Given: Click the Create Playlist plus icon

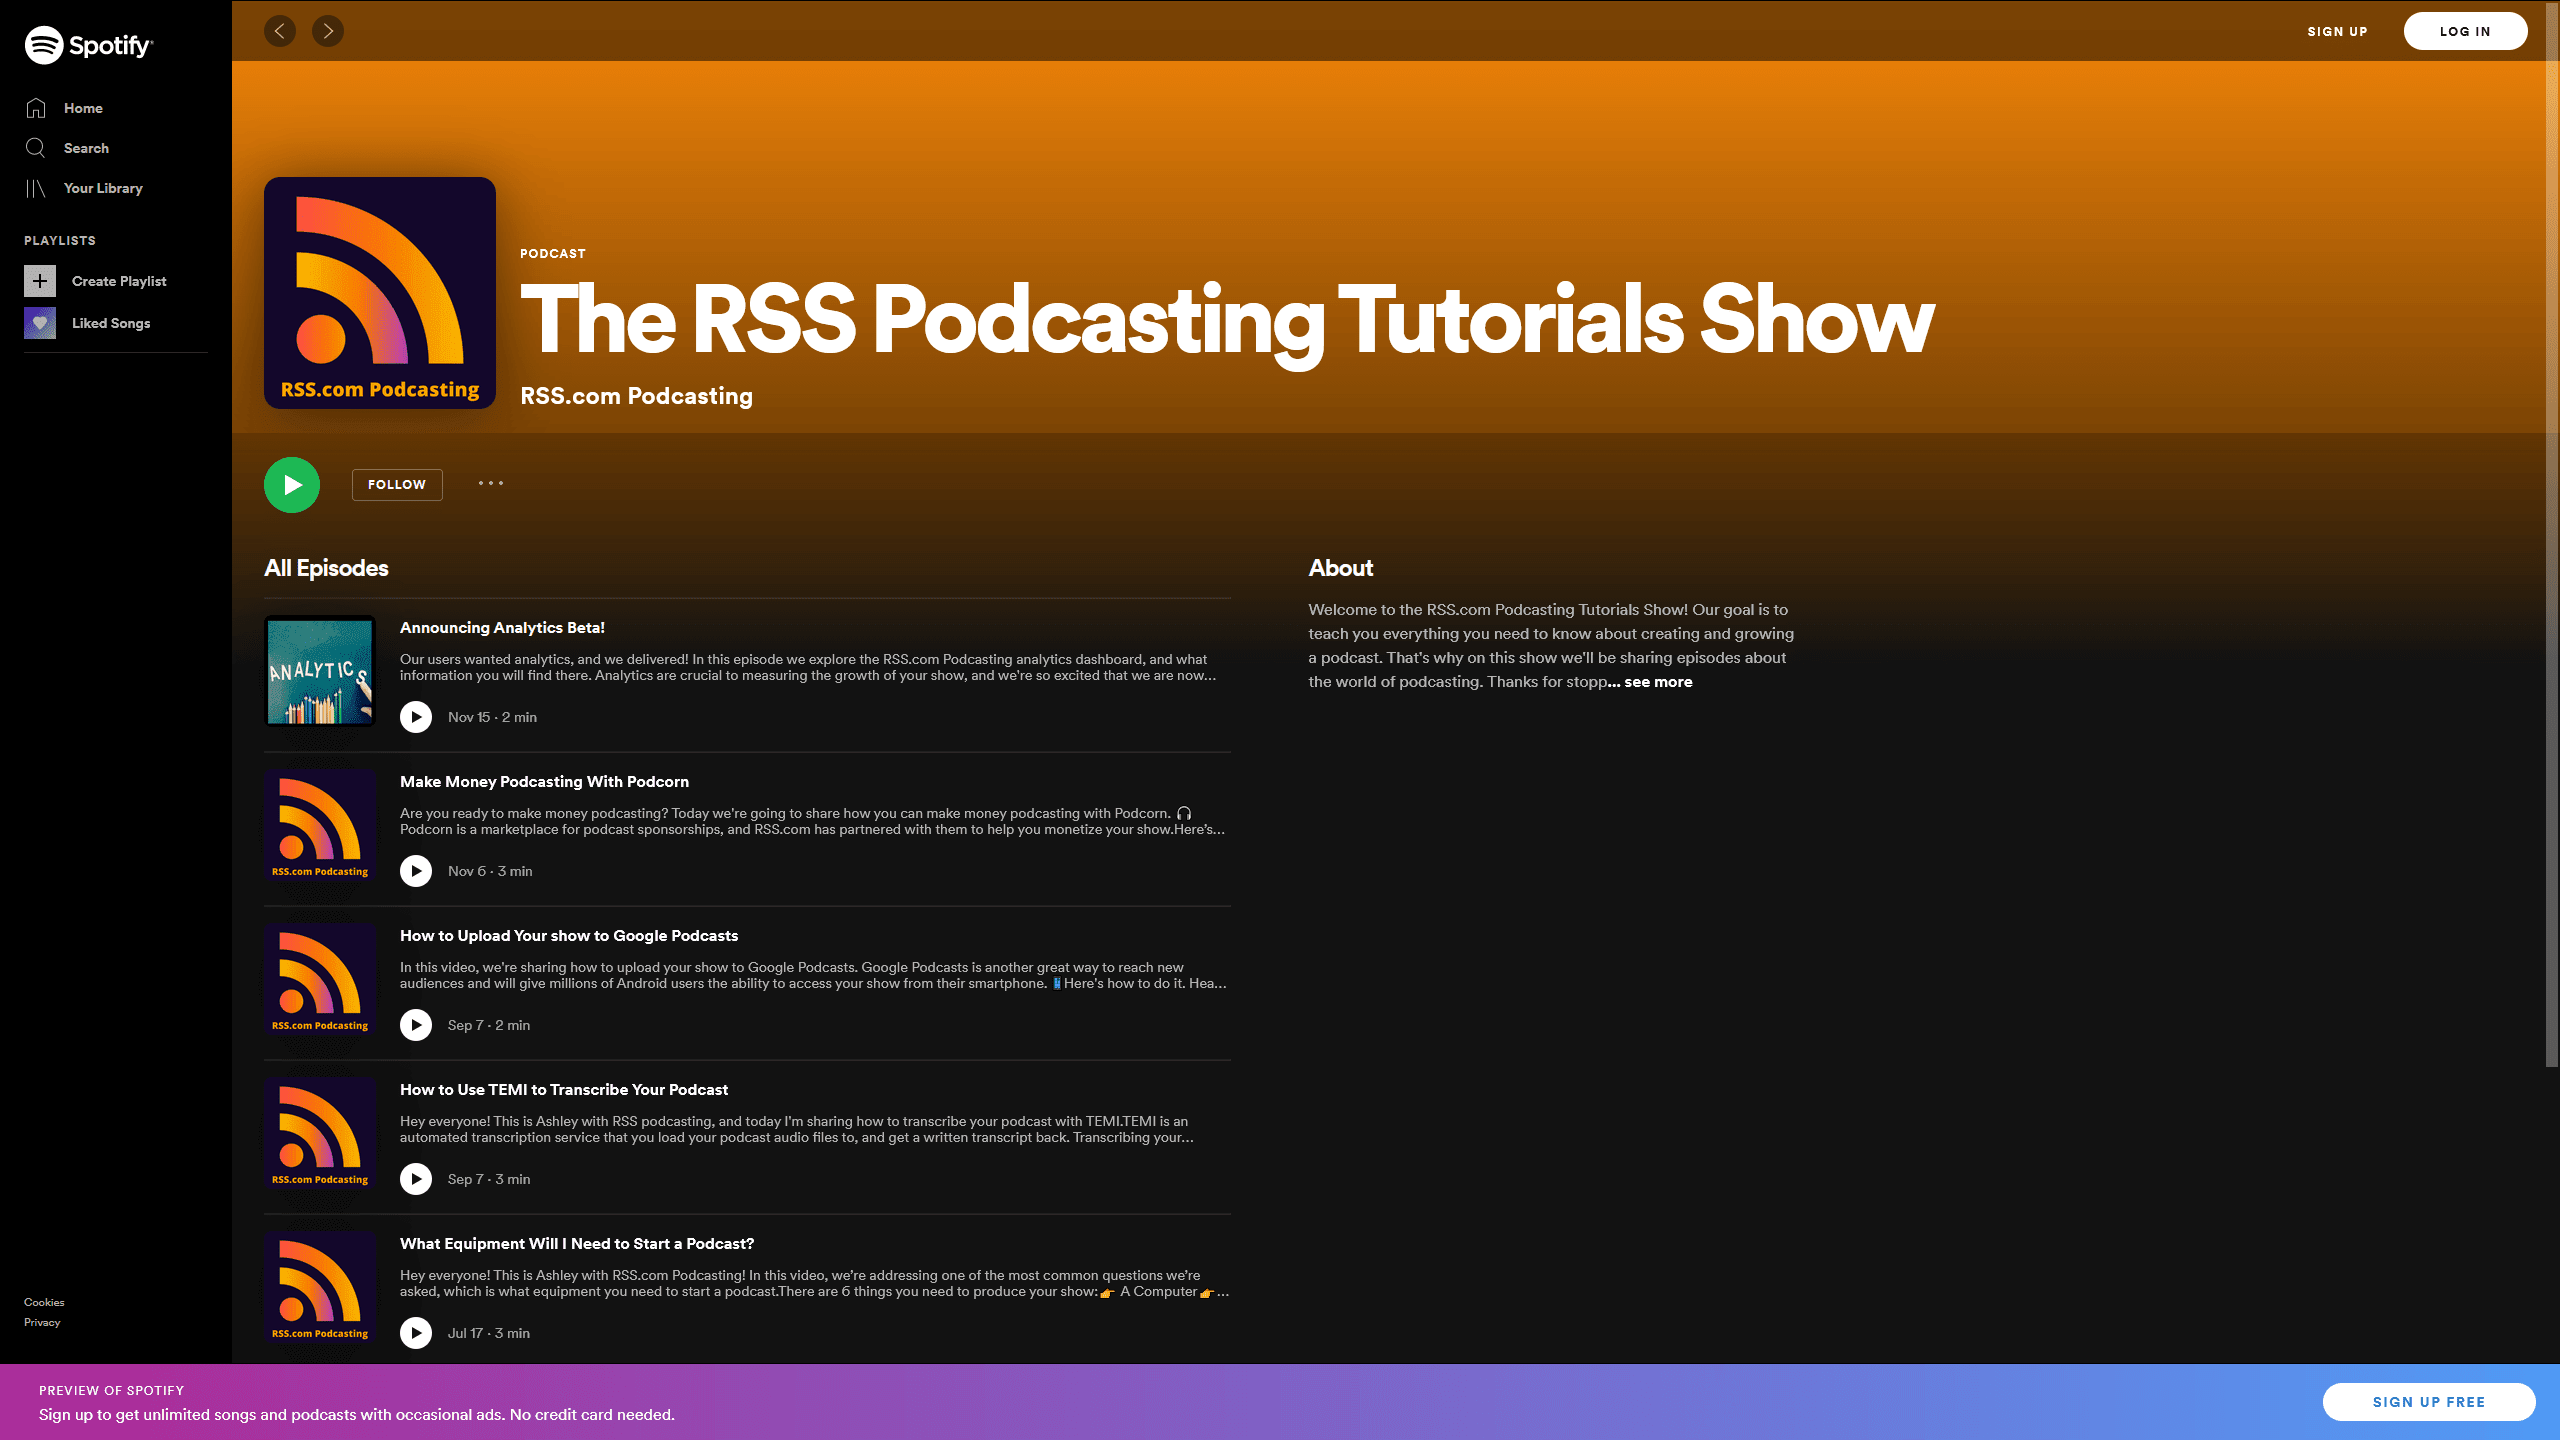Looking at the screenshot, I should point(40,281).
